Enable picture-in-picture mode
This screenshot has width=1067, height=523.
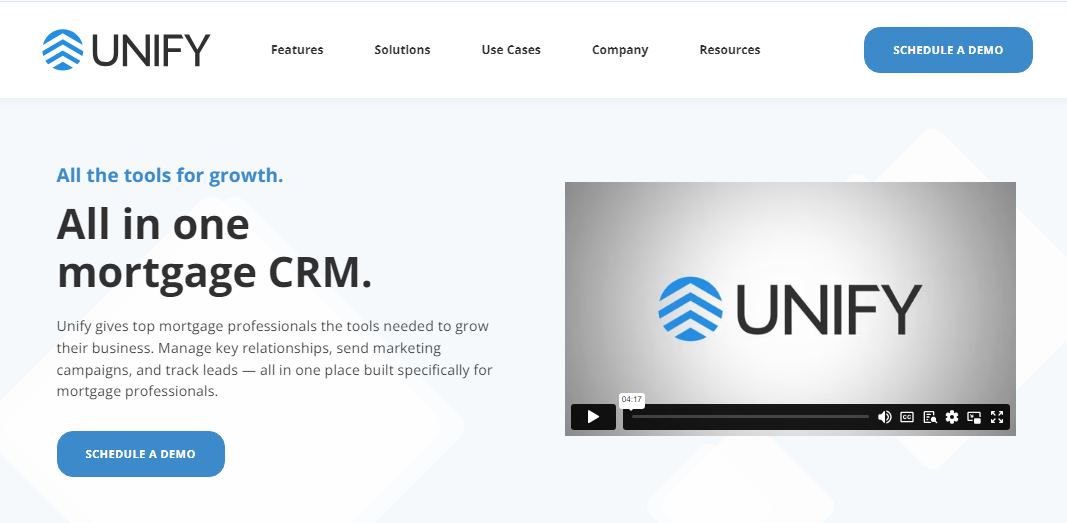[x=974, y=417]
